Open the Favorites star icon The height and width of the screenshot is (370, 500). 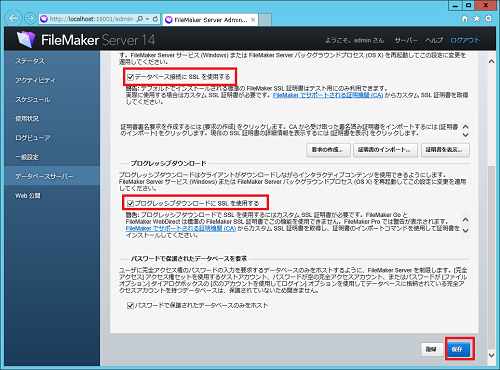pos(476,19)
